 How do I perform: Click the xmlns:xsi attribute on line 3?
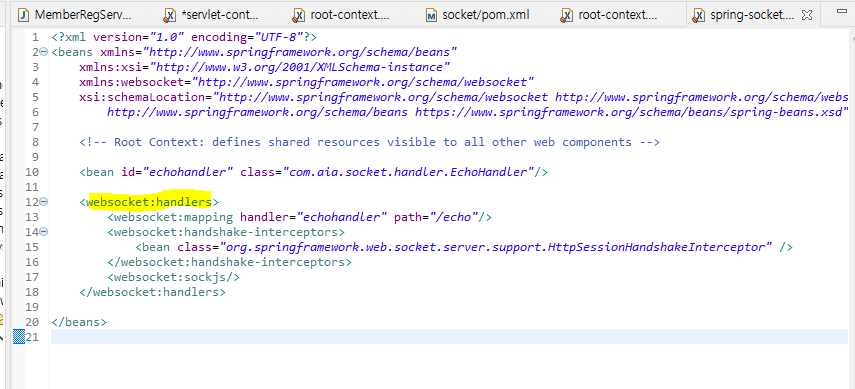[x=264, y=68]
